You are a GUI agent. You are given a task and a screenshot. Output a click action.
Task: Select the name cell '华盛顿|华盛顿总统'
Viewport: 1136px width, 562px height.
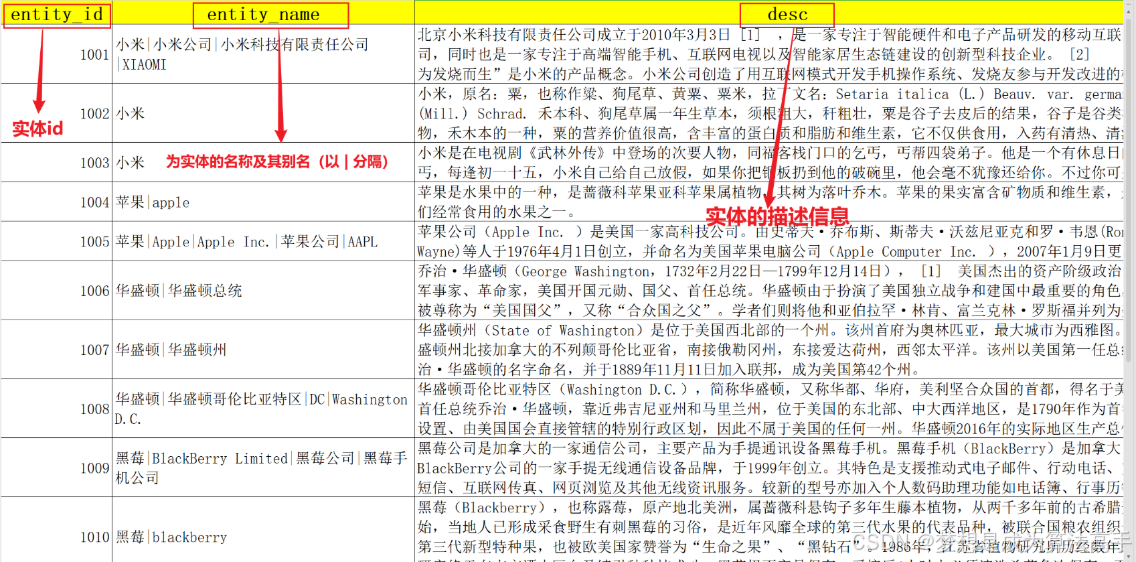pyautogui.click(x=264, y=290)
